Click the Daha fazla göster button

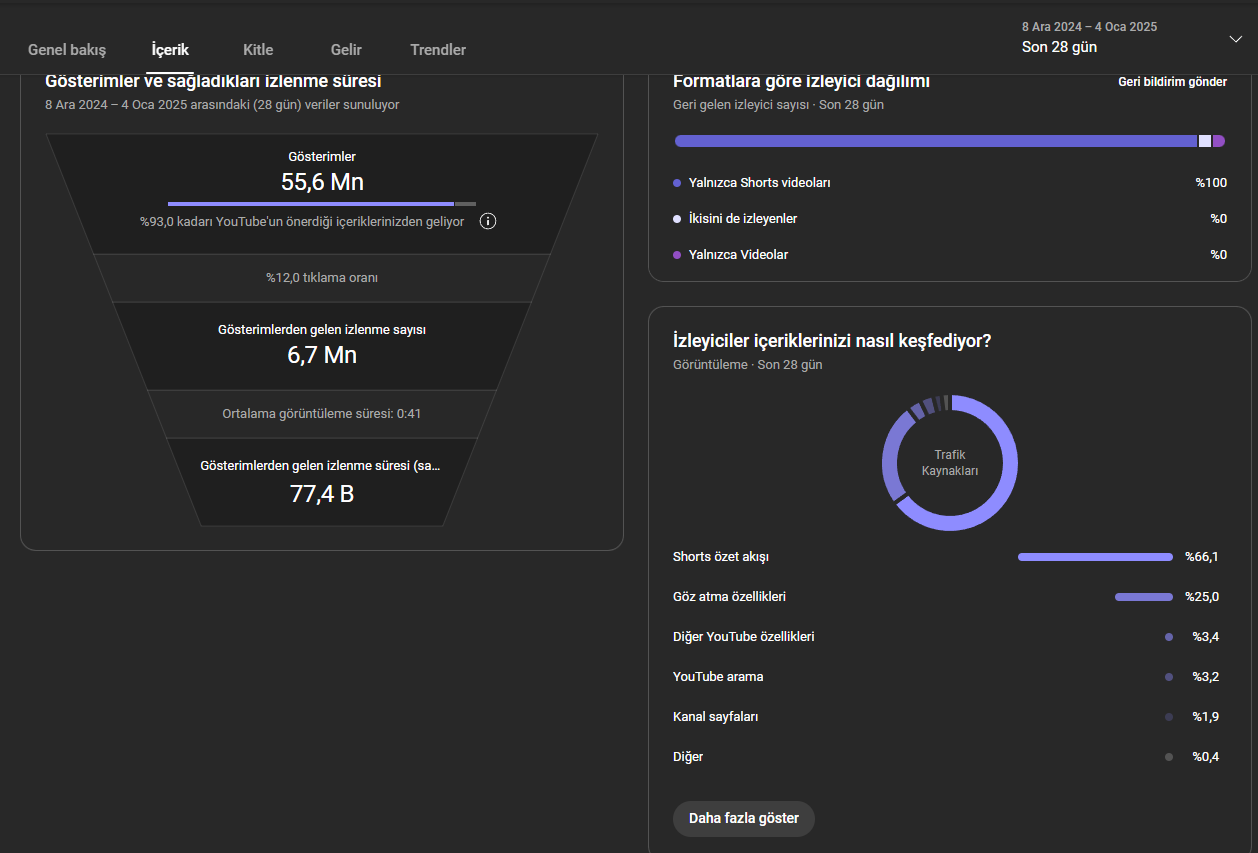coord(744,818)
